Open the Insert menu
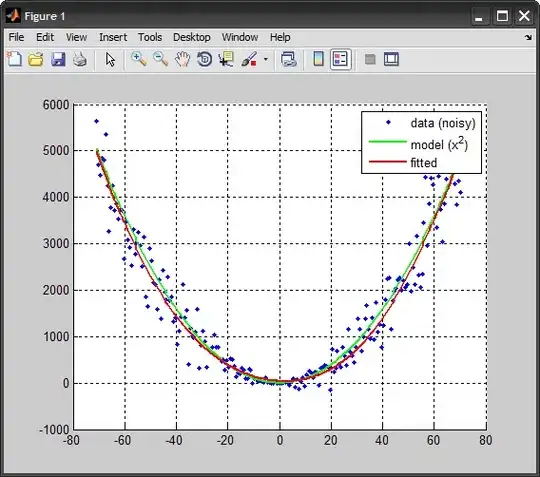This screenshot has width=540, height=477. pos(113,37)
